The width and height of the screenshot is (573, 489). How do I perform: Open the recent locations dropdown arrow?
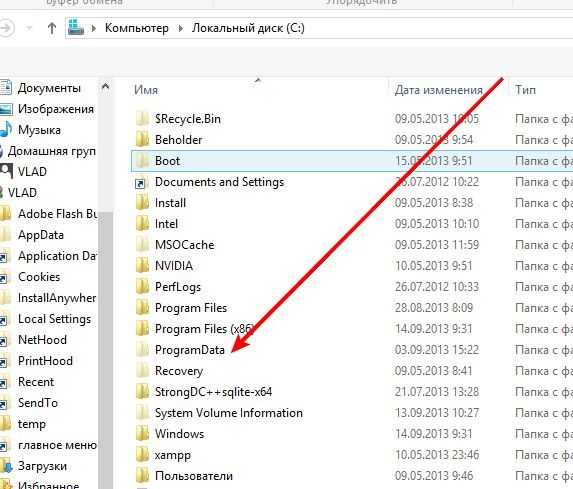coord(30,28)
